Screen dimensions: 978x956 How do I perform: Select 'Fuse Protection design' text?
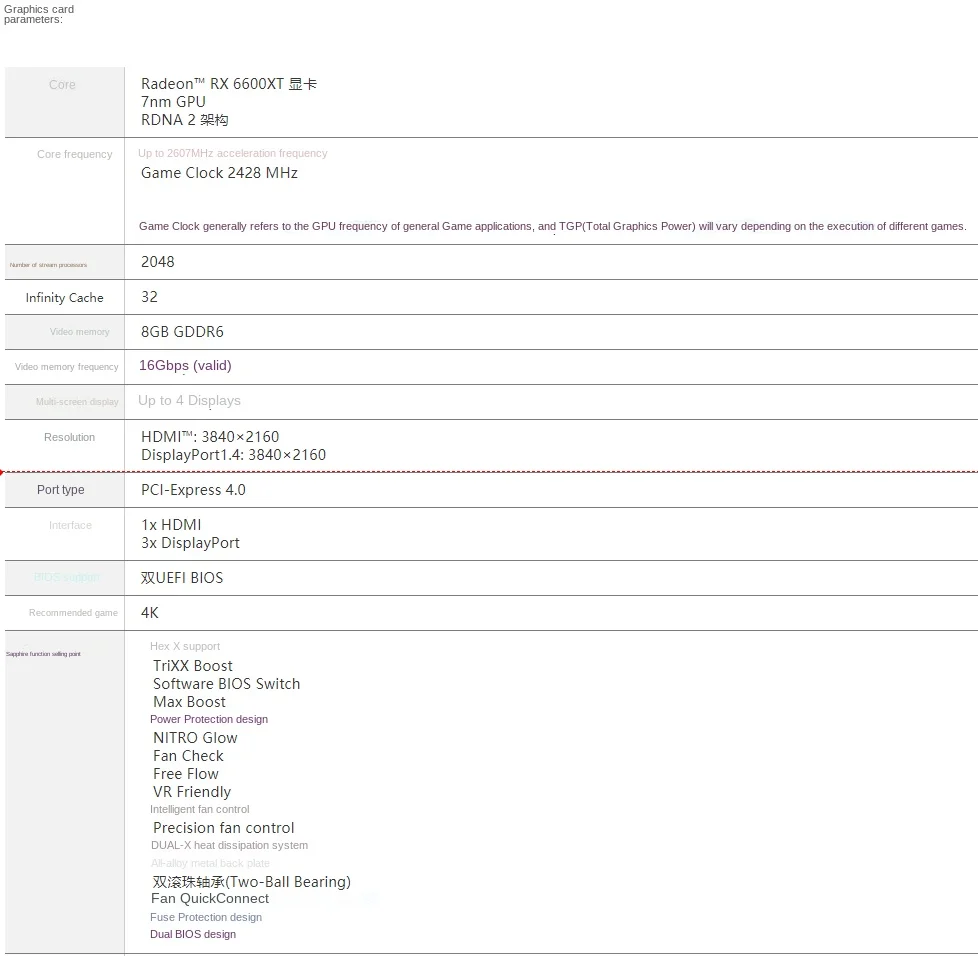point(205,917)
